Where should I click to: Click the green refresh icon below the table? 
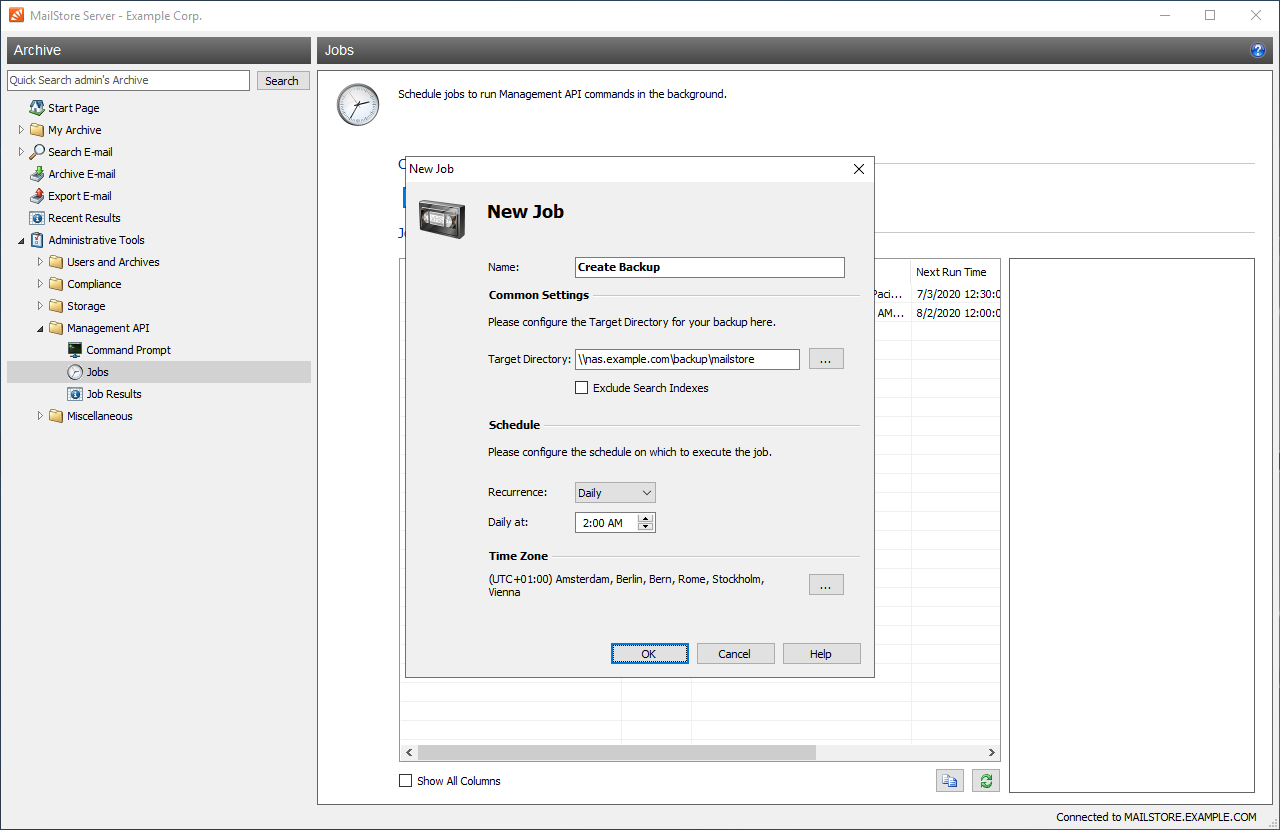[x=986, y=781]
